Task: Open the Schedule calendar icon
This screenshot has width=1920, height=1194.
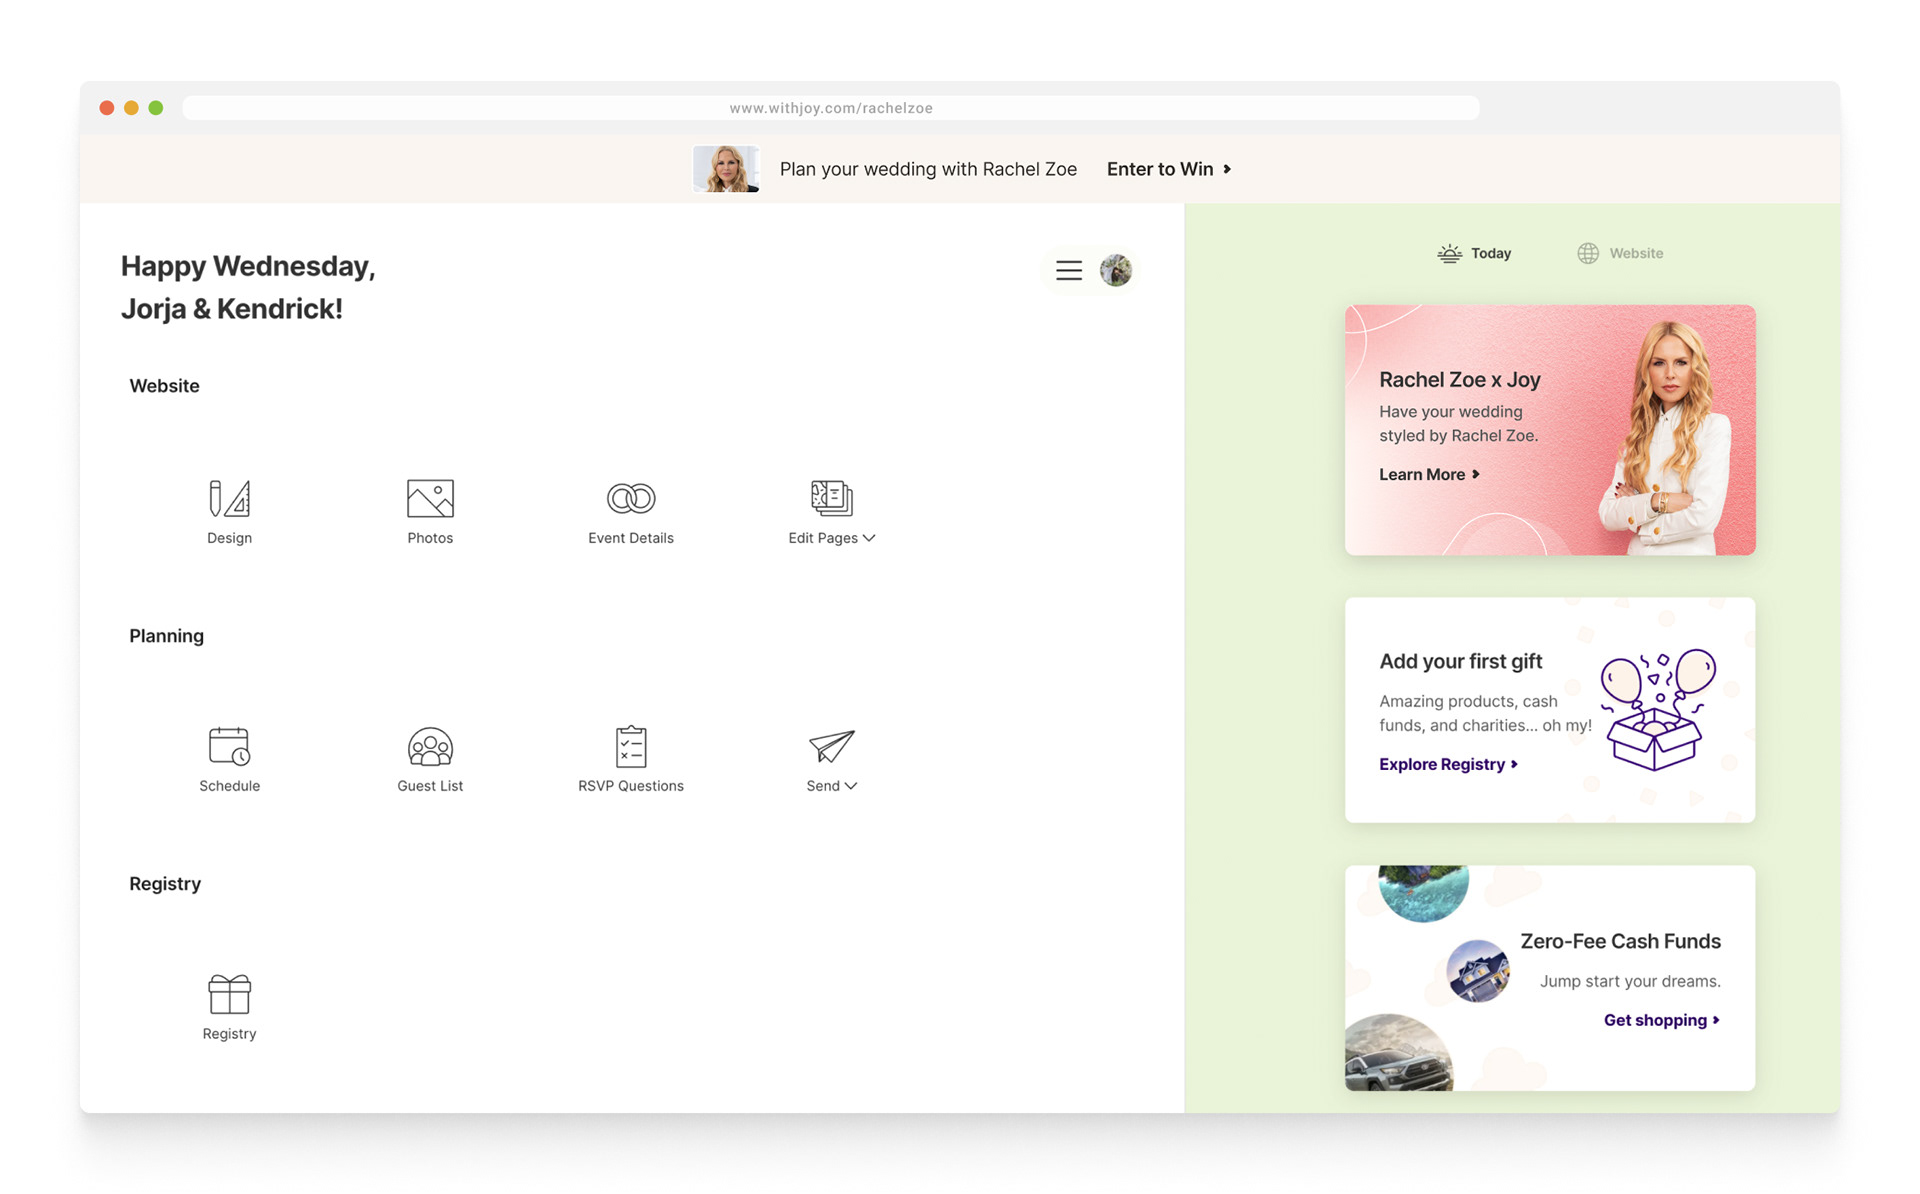Action: [x=229, y=746]
